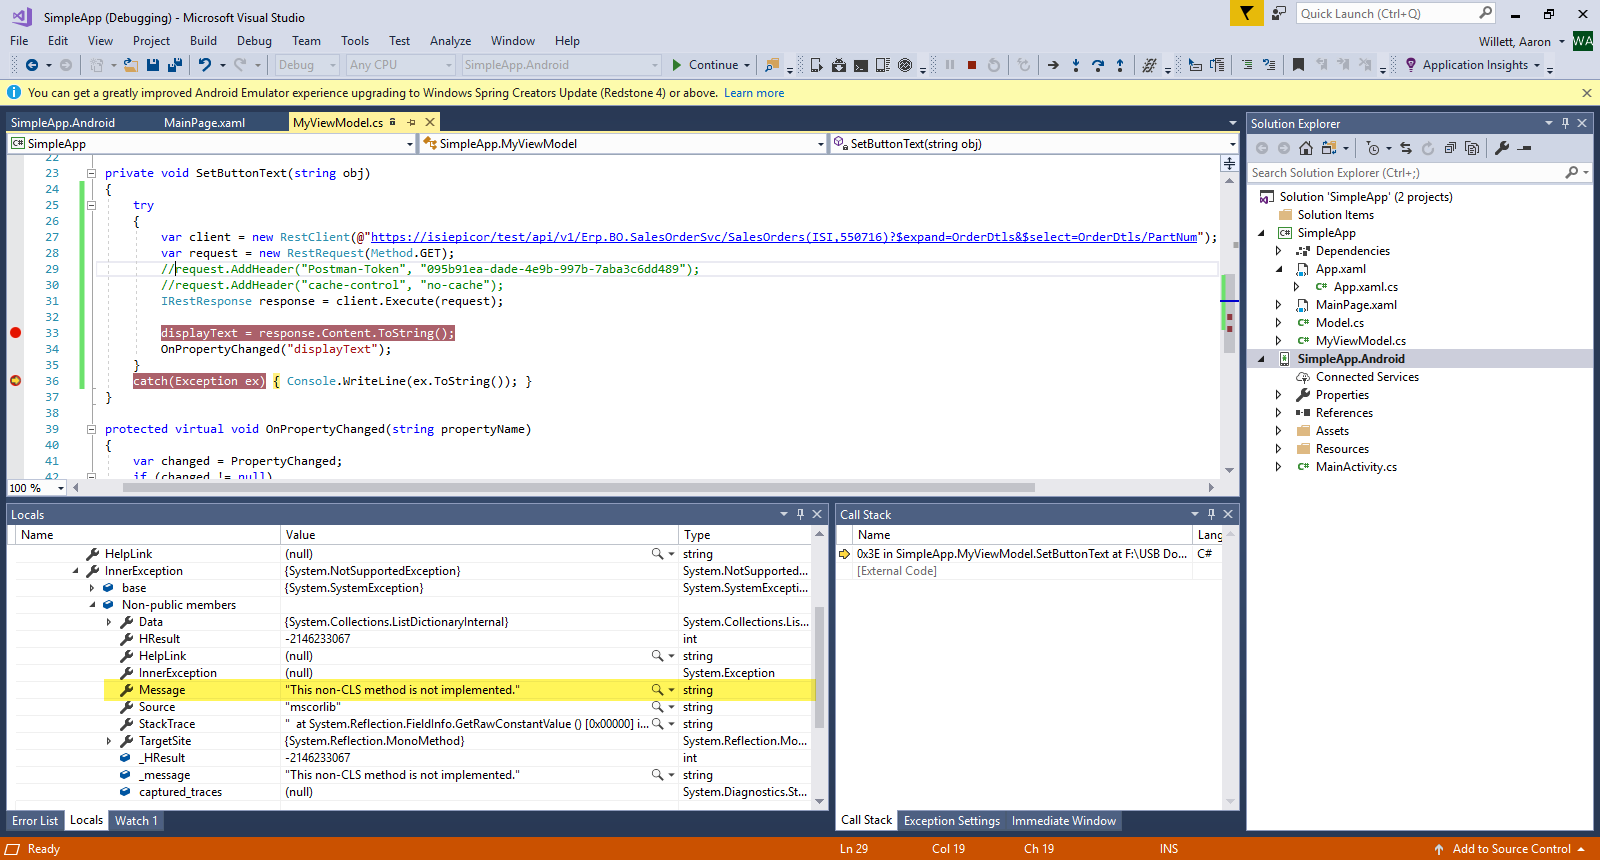Click the Learn more link in notification bar
1600x860 pixels.
pyautogui.click(x=754, y=93)
